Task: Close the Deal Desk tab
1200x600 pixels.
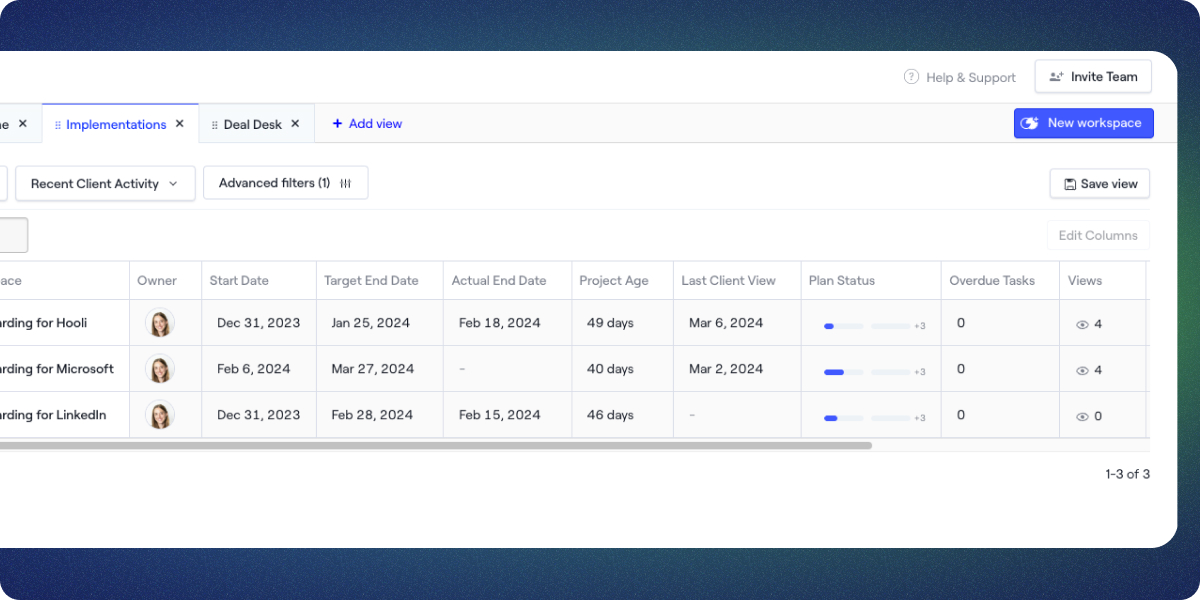Action: [295, 124]
